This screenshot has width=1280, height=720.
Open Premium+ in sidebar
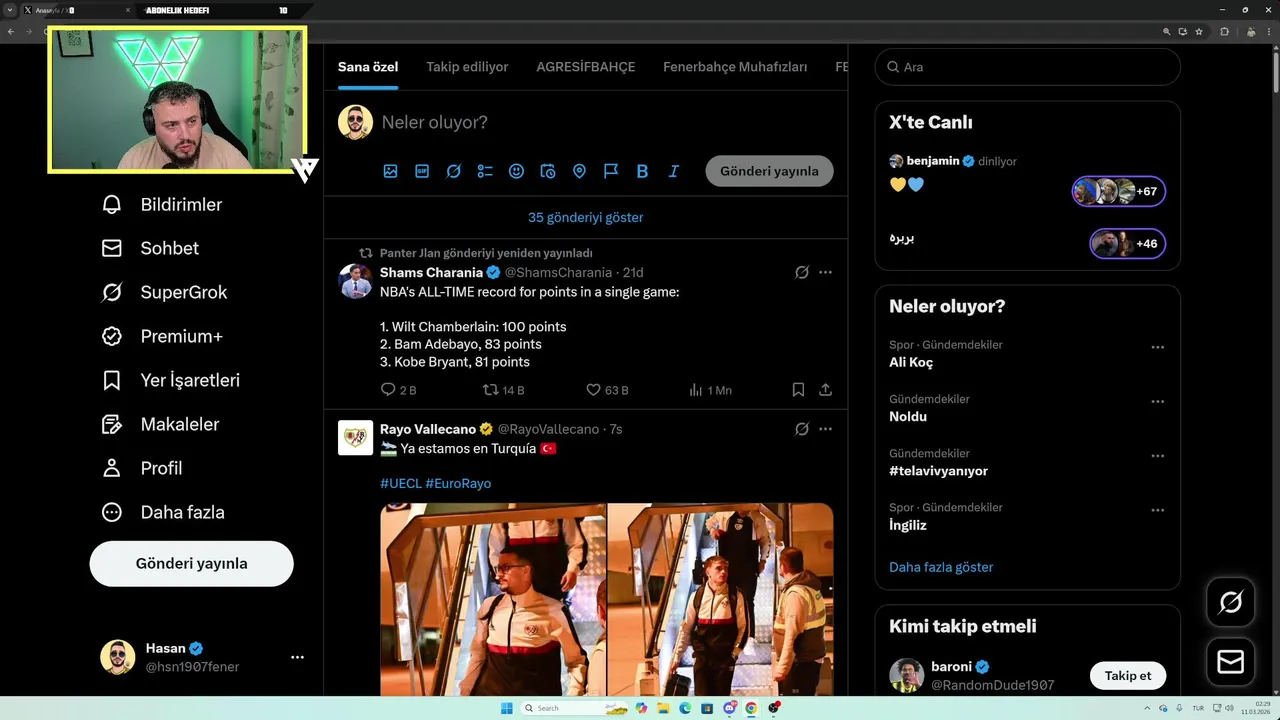162,336
